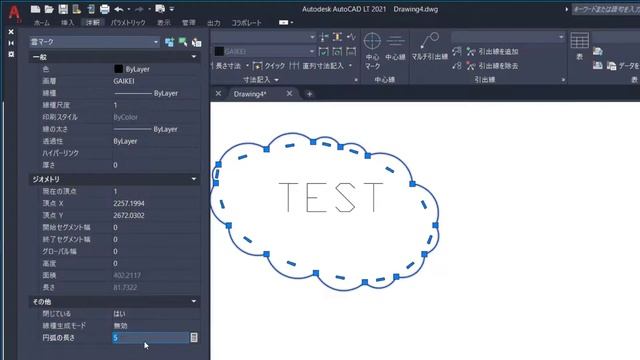Click the Select Objects icon in Properties

183,42
